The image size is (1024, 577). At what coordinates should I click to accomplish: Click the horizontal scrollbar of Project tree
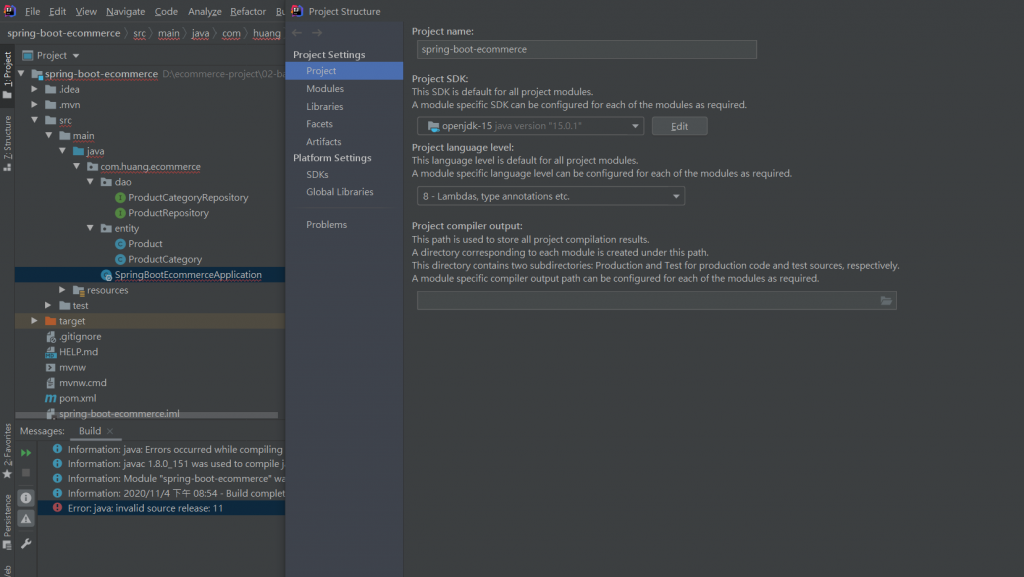coord(146,415)
